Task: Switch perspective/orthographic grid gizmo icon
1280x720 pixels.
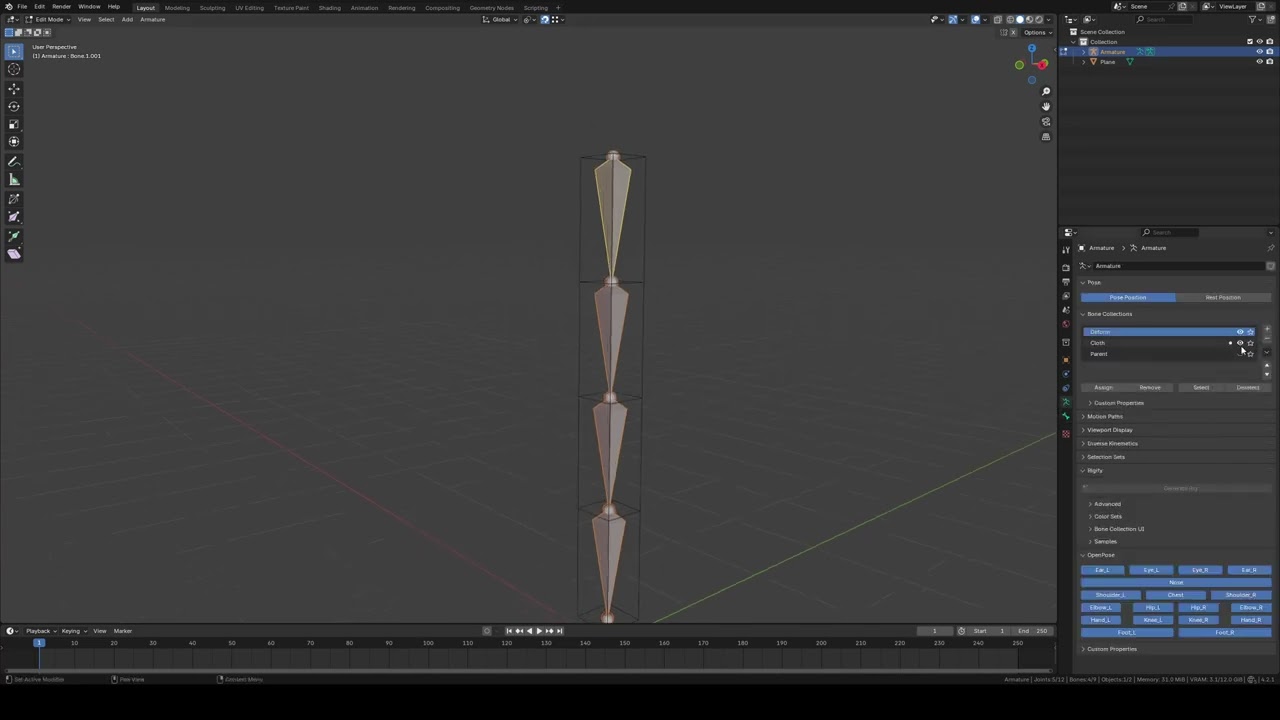Action: [x=1046, y=137]
